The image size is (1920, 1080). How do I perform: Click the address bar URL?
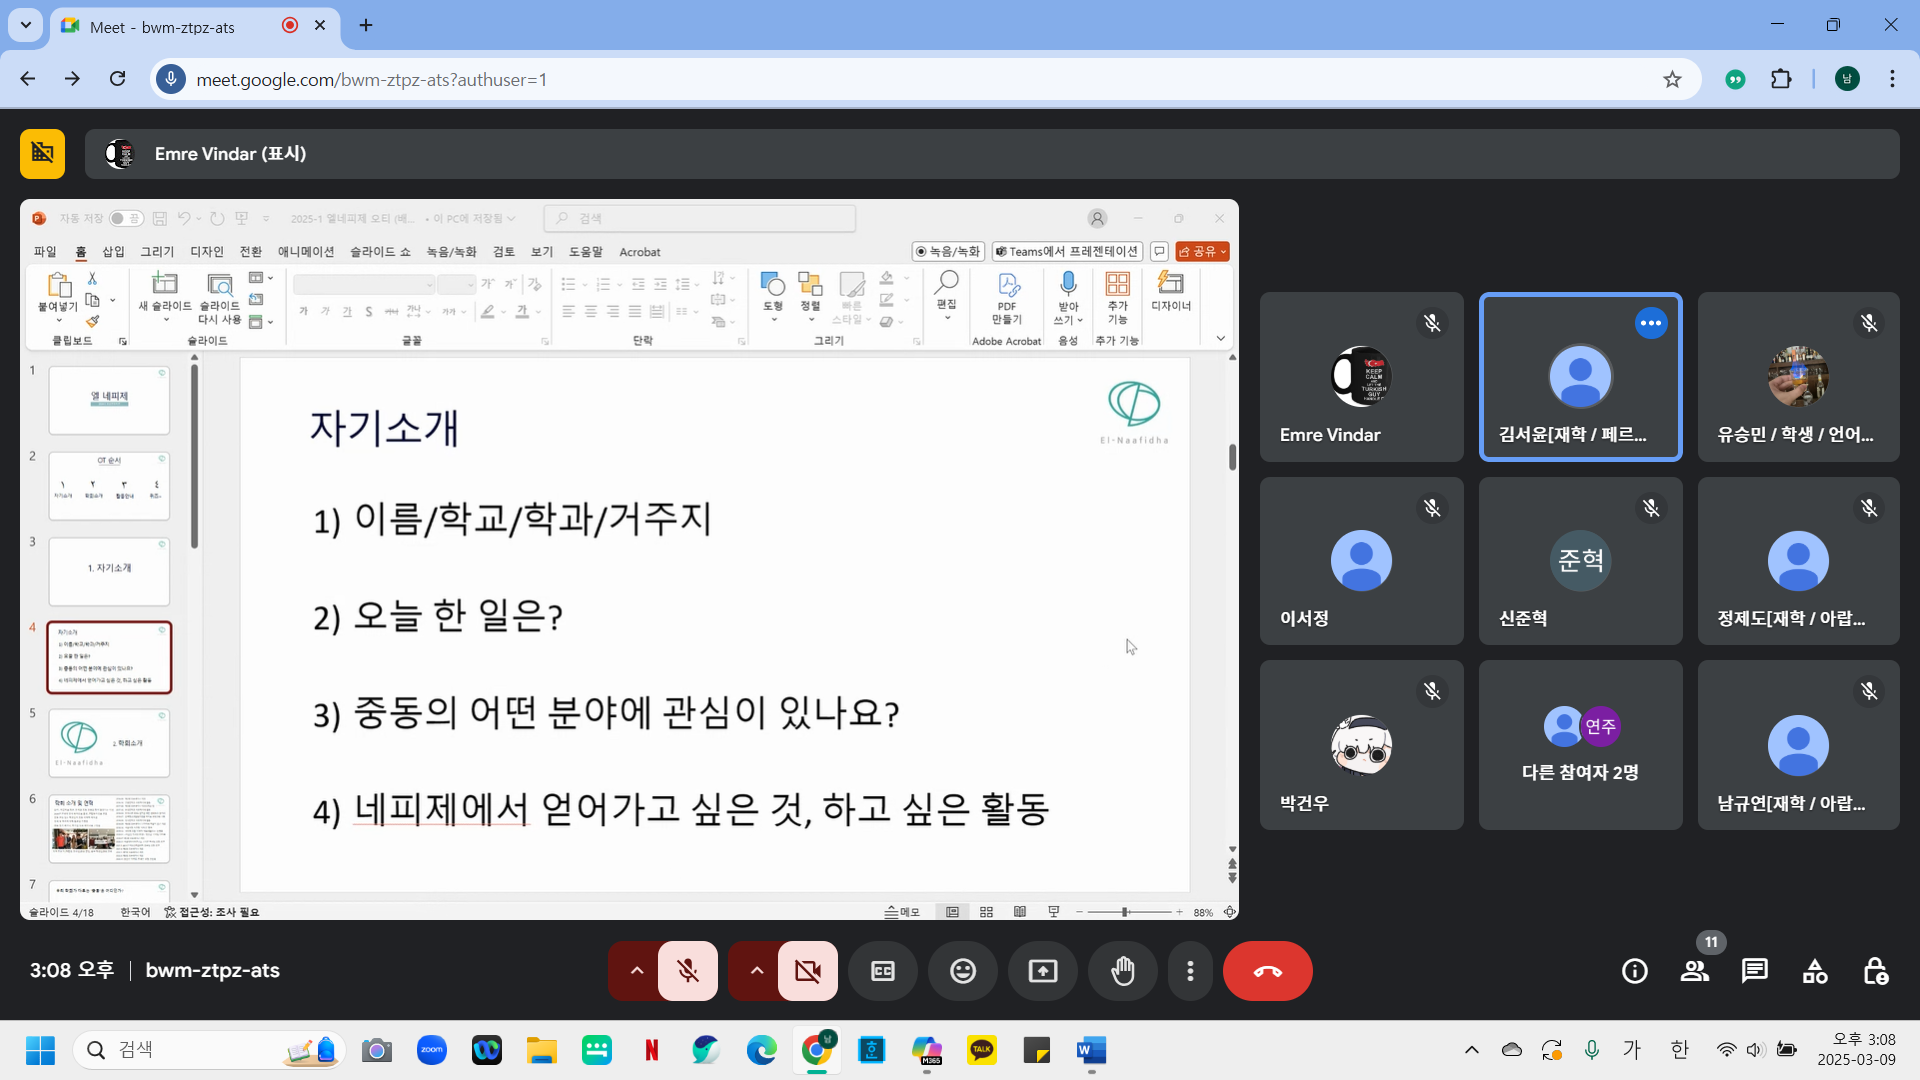(x=371, y=80)
